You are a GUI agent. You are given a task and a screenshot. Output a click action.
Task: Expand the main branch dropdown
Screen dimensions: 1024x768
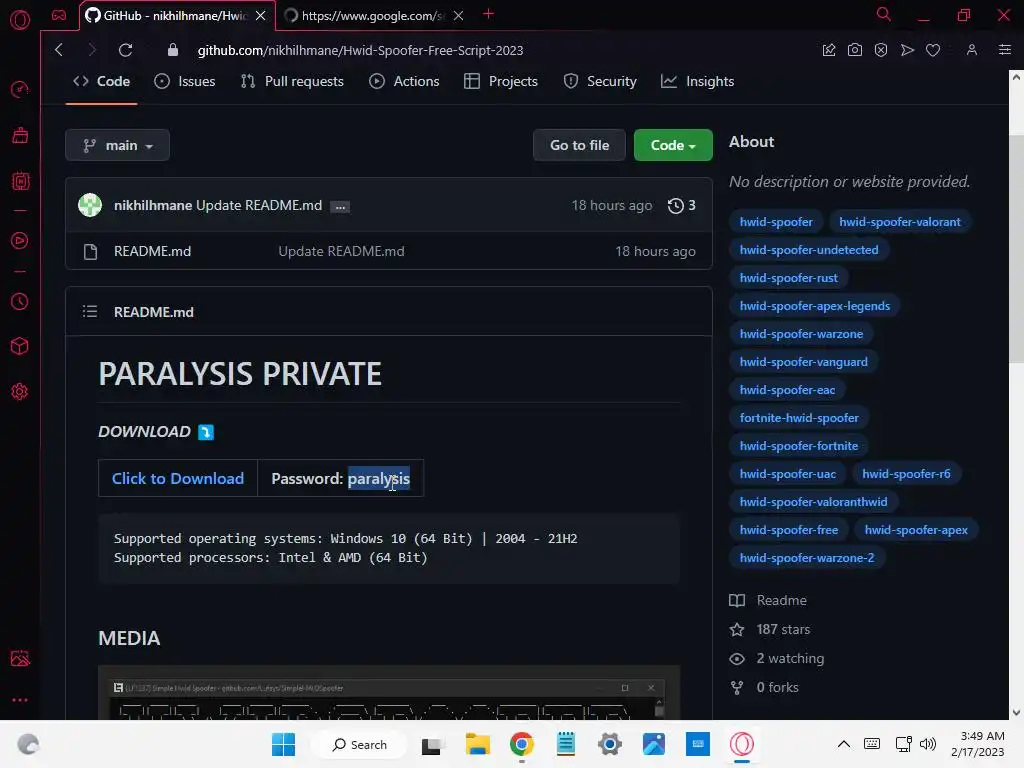118,145
